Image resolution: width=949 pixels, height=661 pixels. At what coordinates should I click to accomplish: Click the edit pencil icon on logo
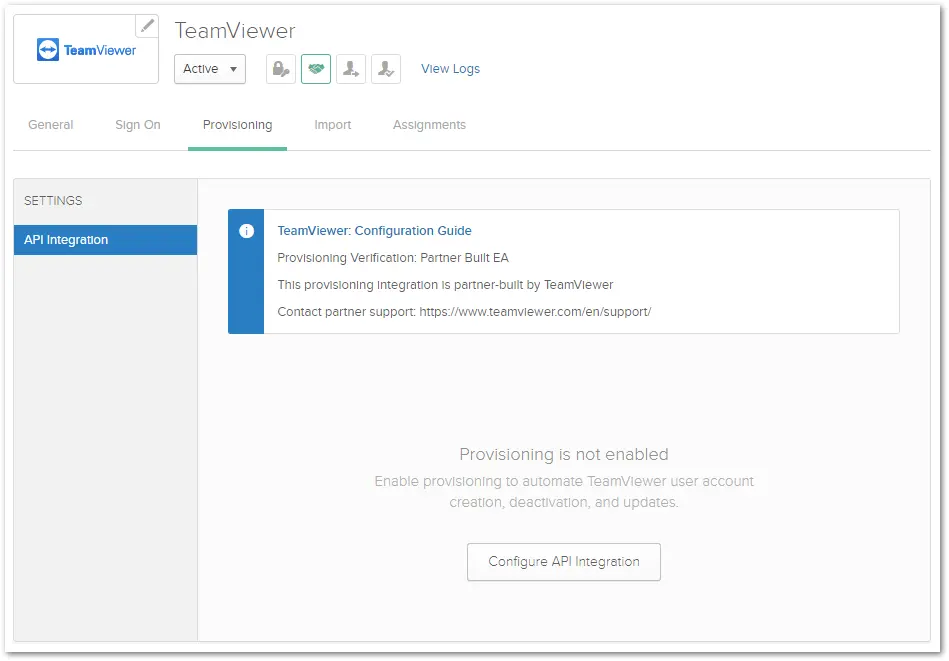(147, 26)
